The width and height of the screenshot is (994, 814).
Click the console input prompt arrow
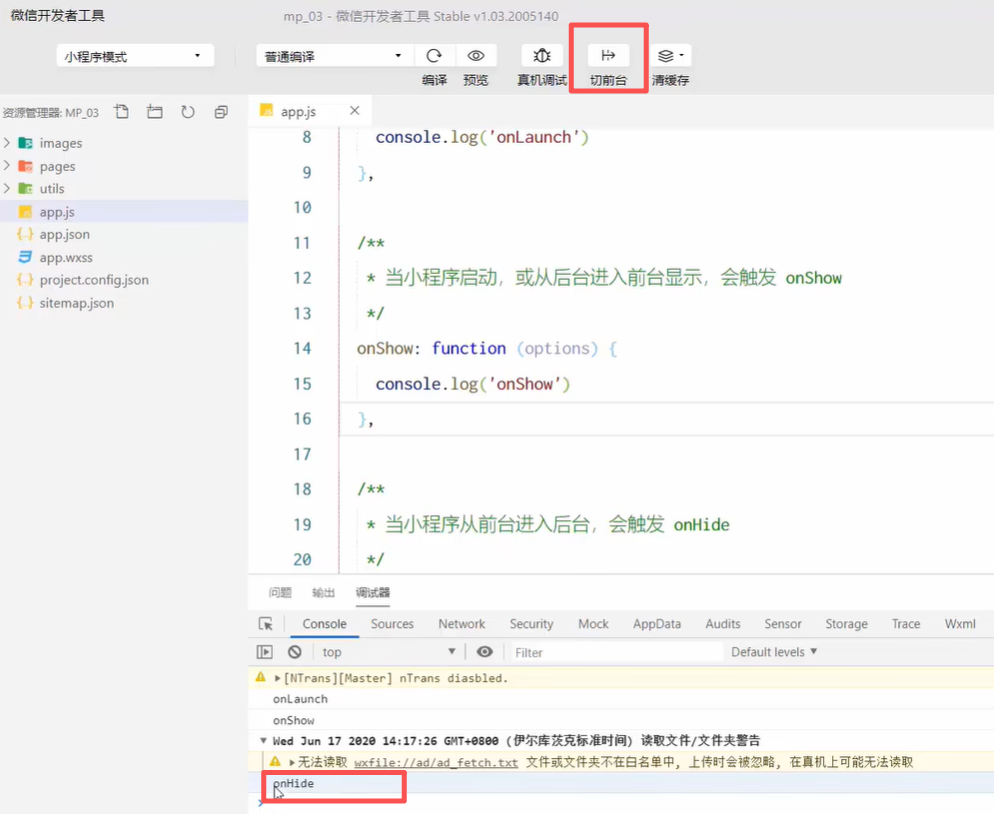click(x=261, y=803)
